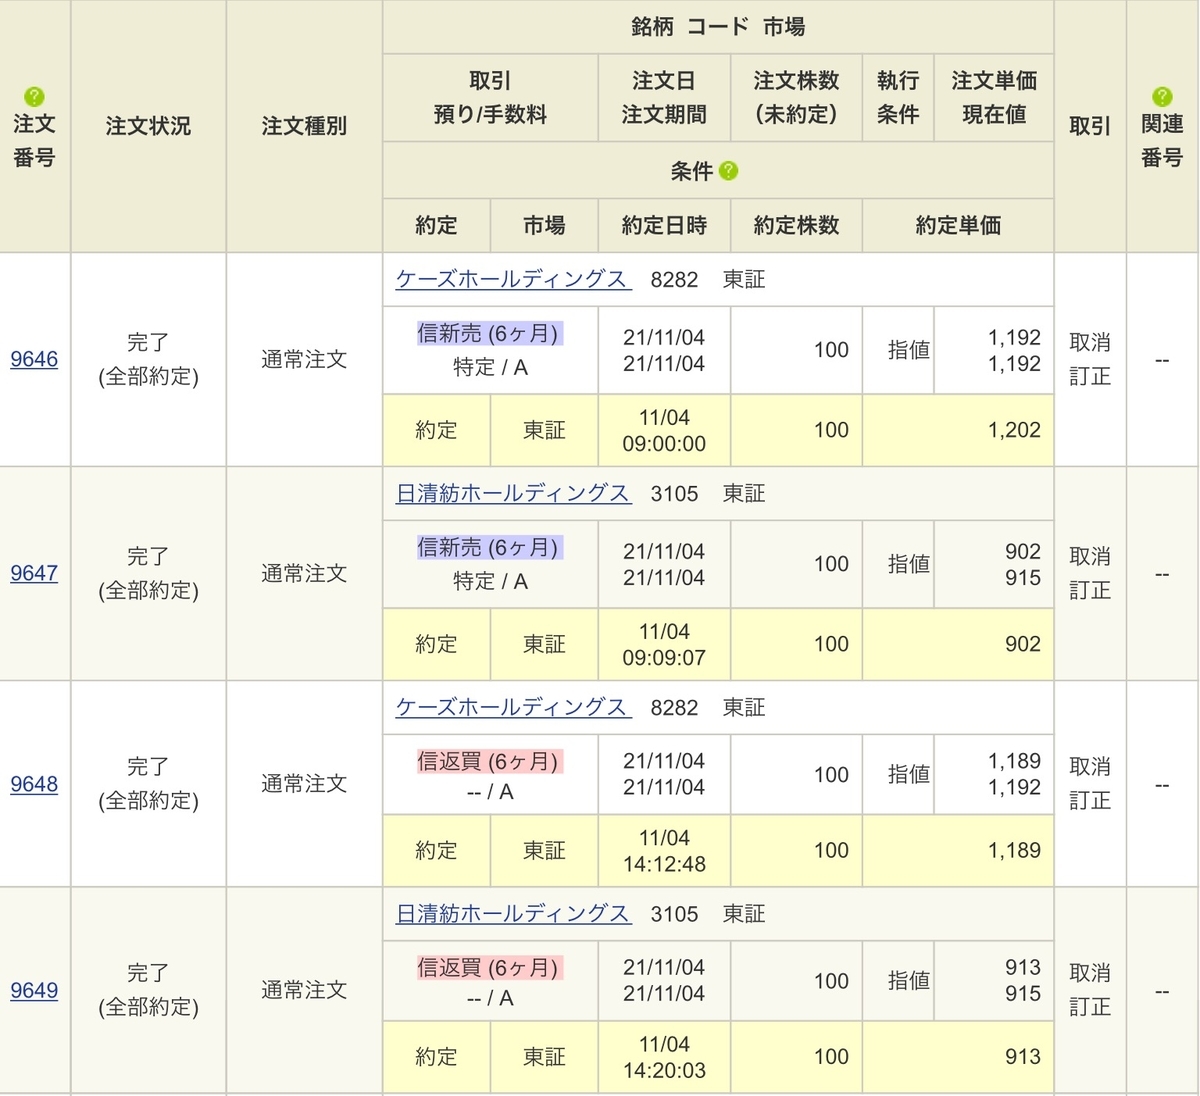1200x1096 pixels.
Task: Click execution time 14:20:03
Action: click(x=664, y=1069)
